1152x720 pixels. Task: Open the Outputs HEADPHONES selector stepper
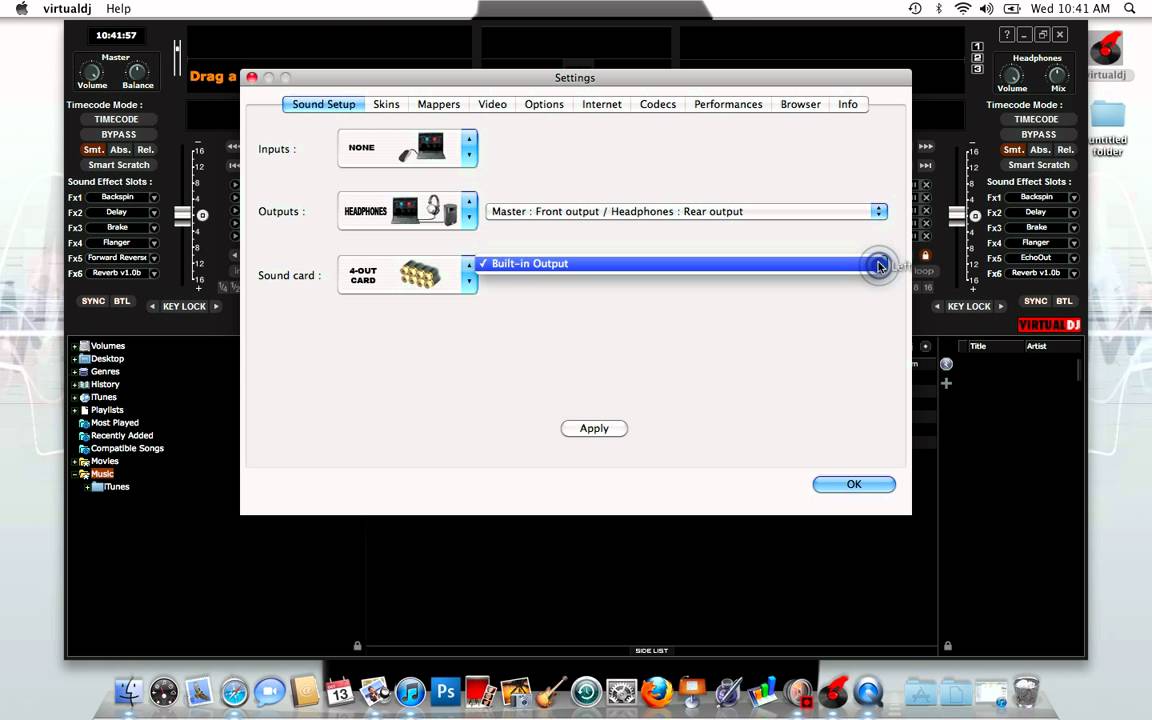tap(469, 211)
